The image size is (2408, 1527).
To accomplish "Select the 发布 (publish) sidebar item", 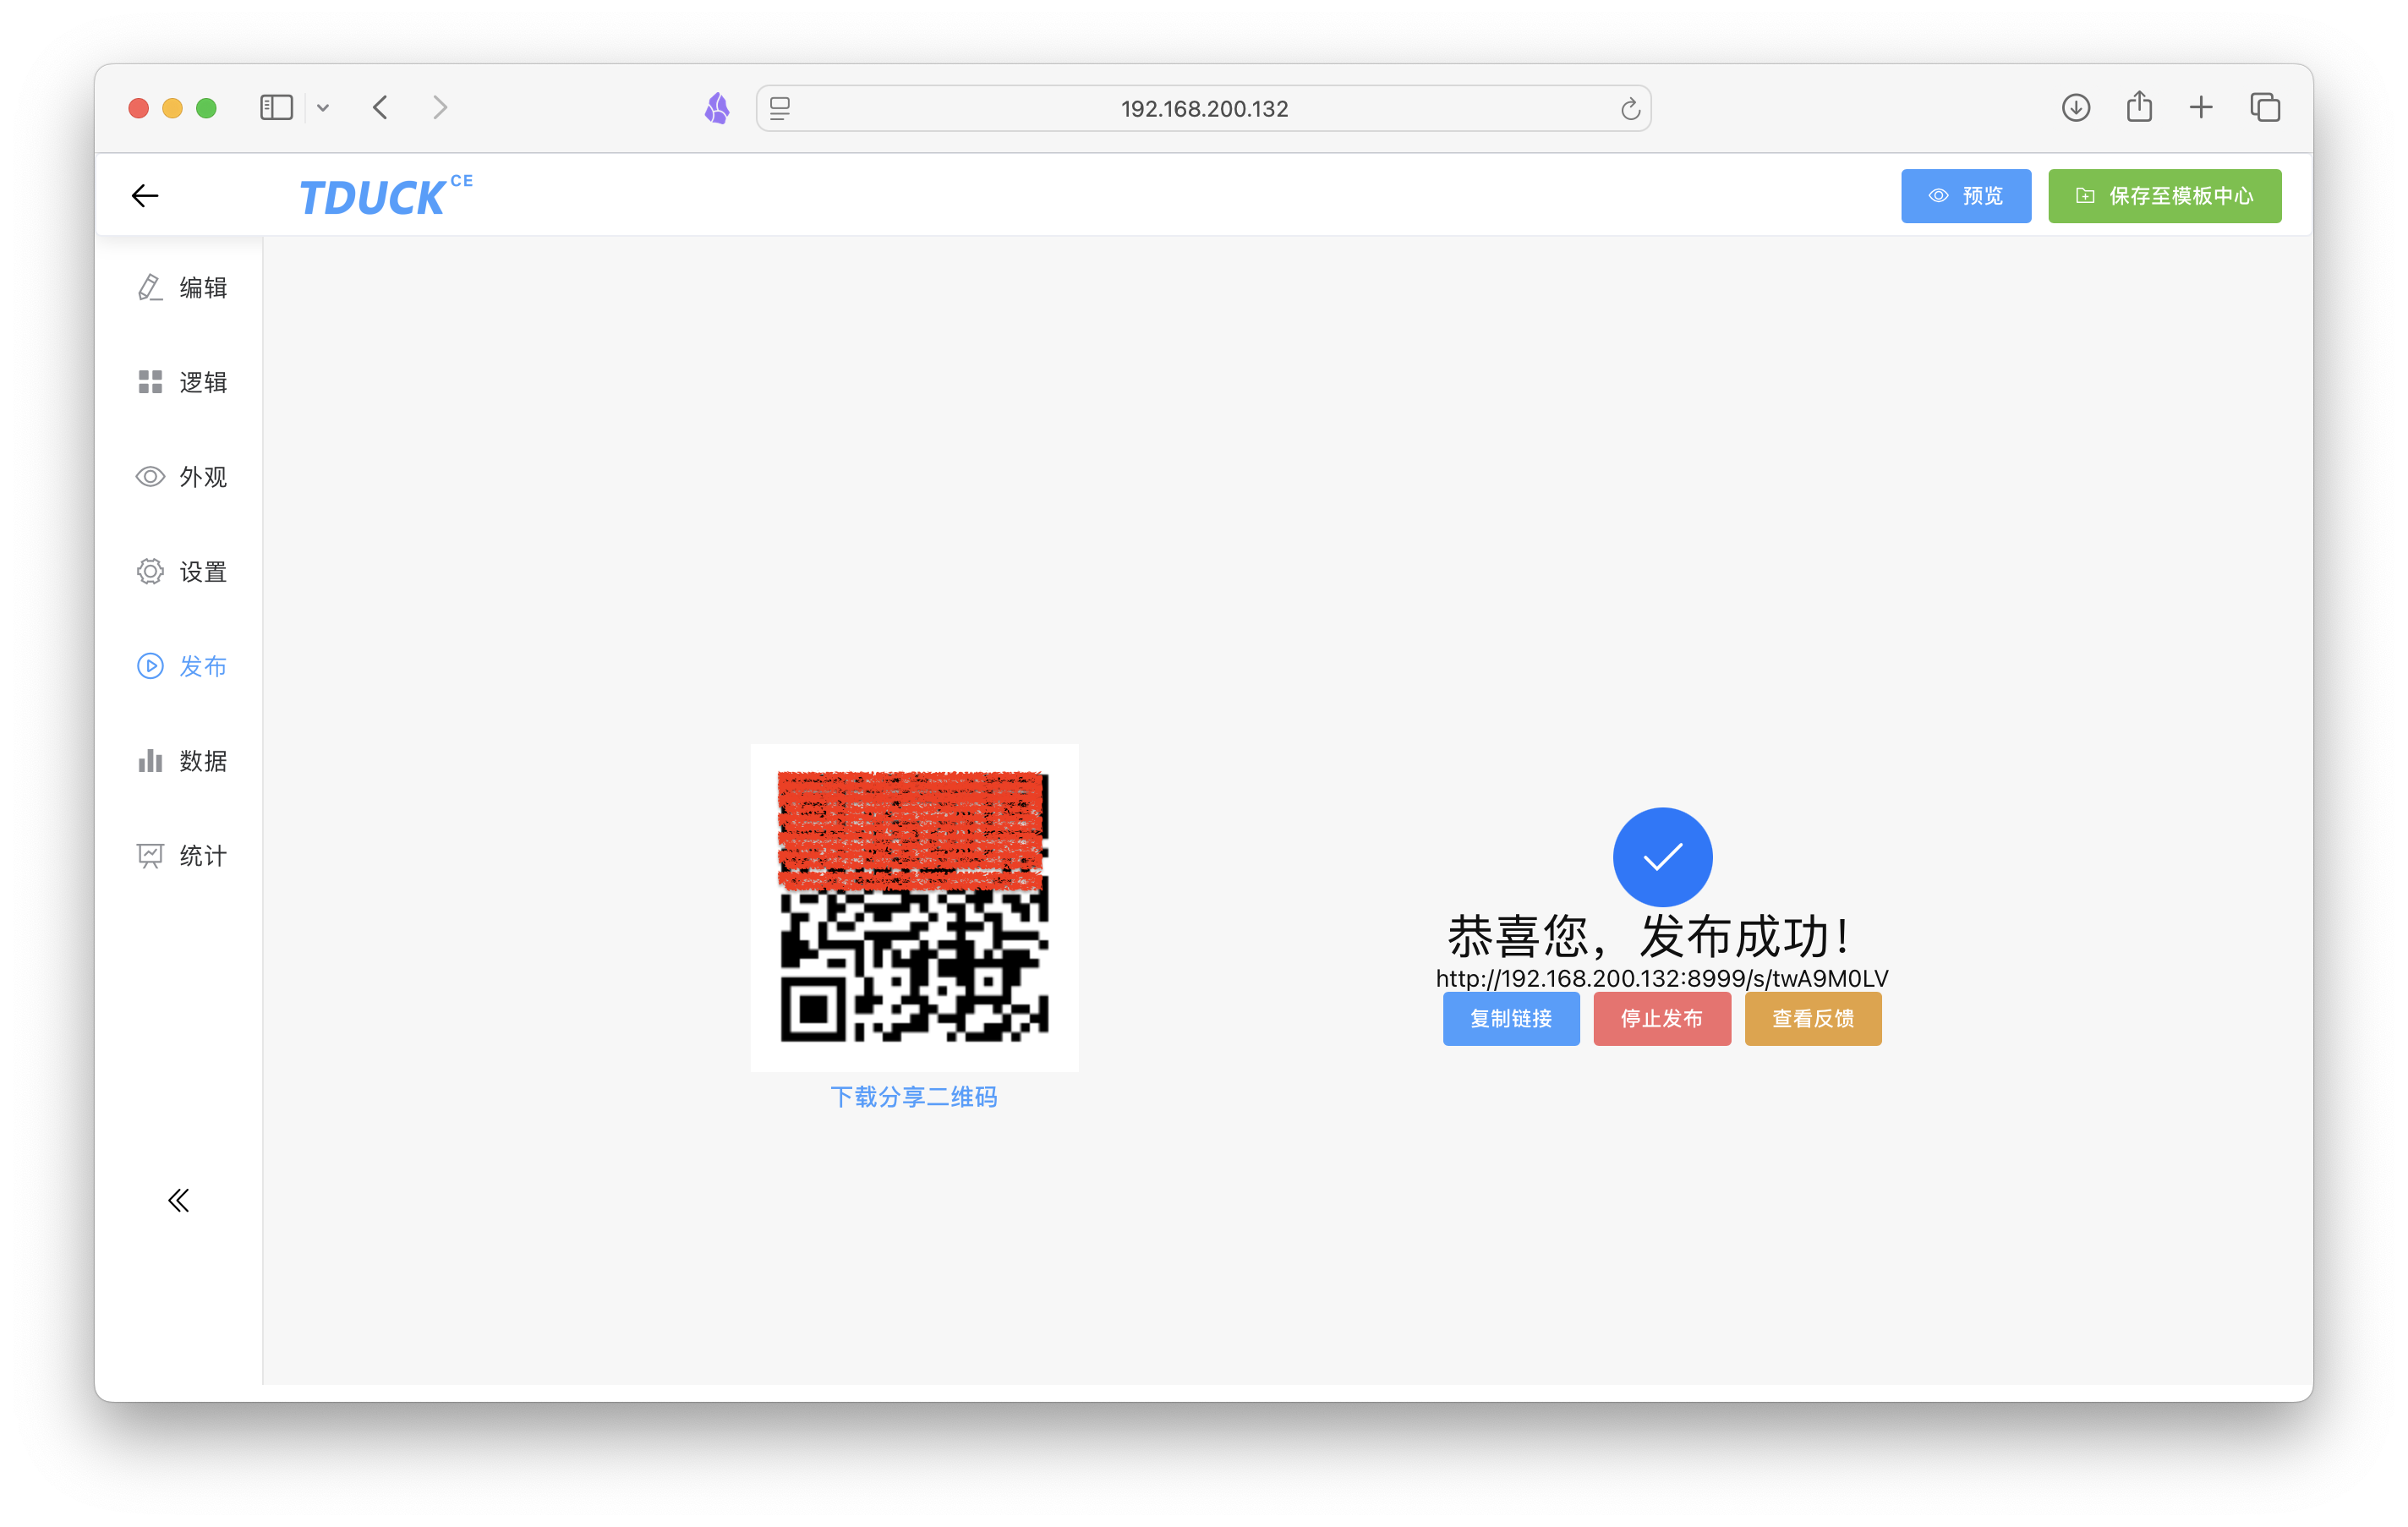I will click(x=182, y=666).
